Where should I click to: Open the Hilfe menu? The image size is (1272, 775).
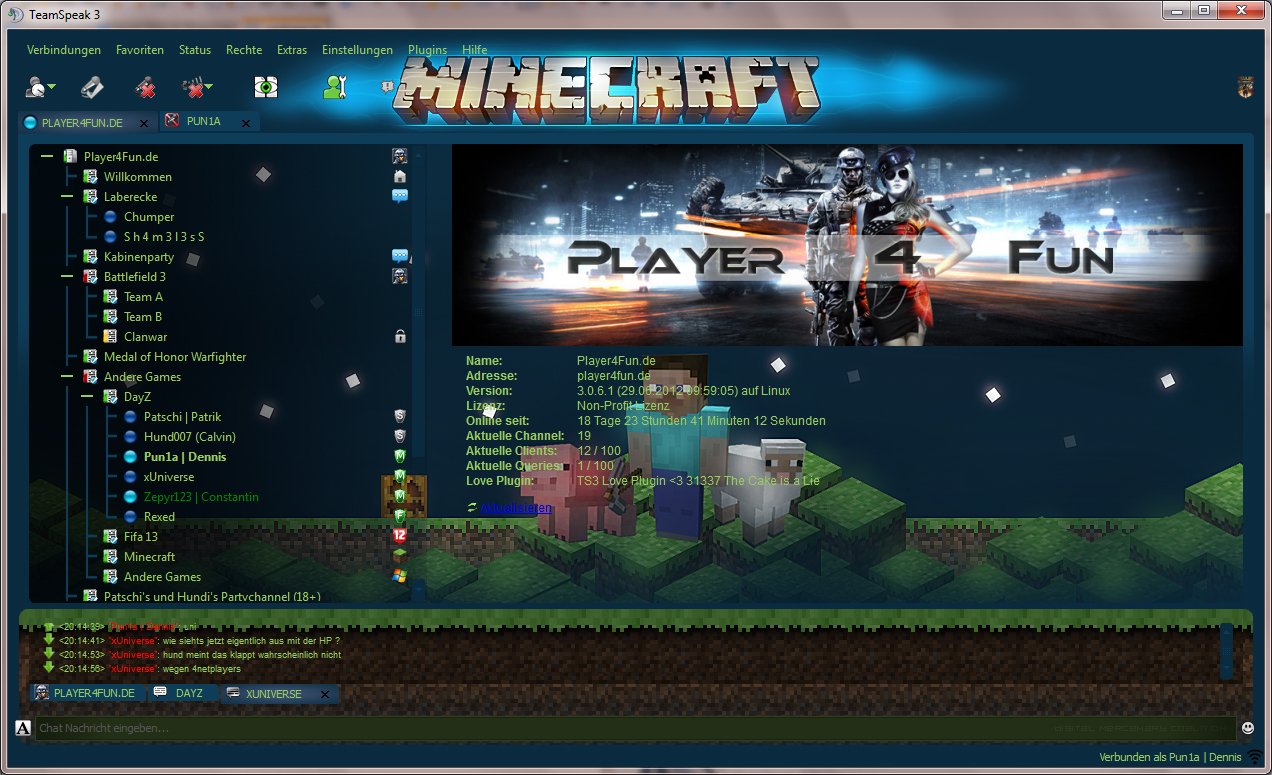tap(475, 50)
